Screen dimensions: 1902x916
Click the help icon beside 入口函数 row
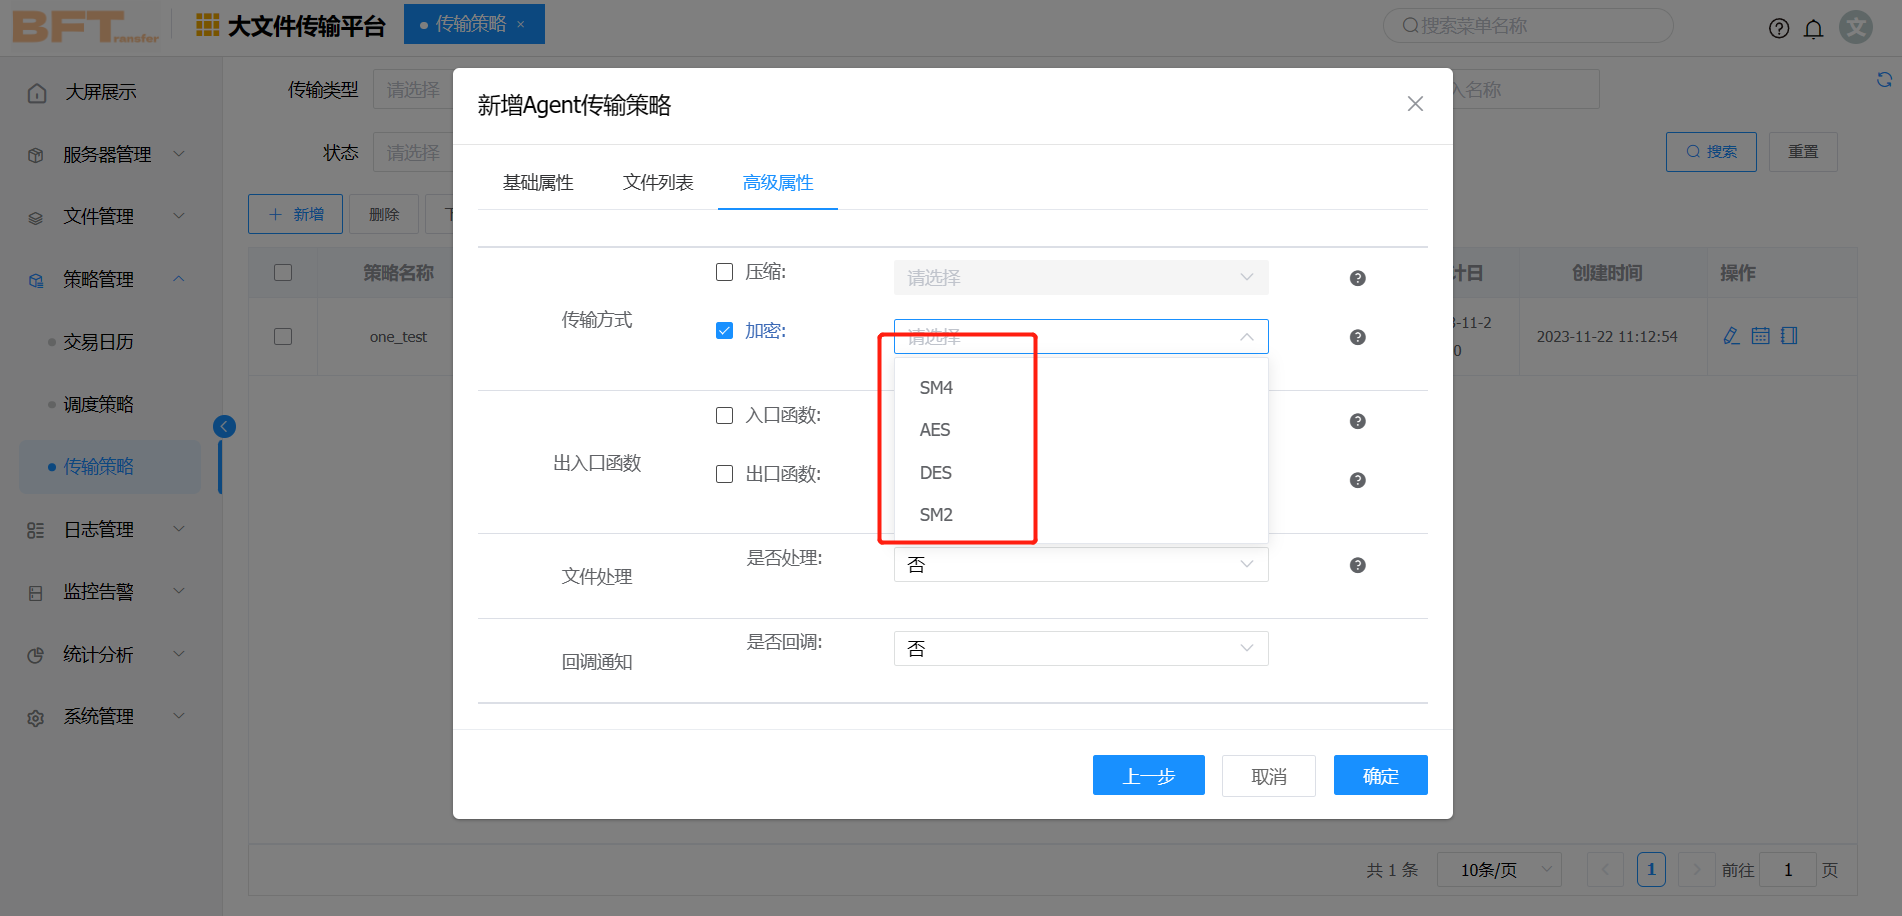tap(1357, 421)
